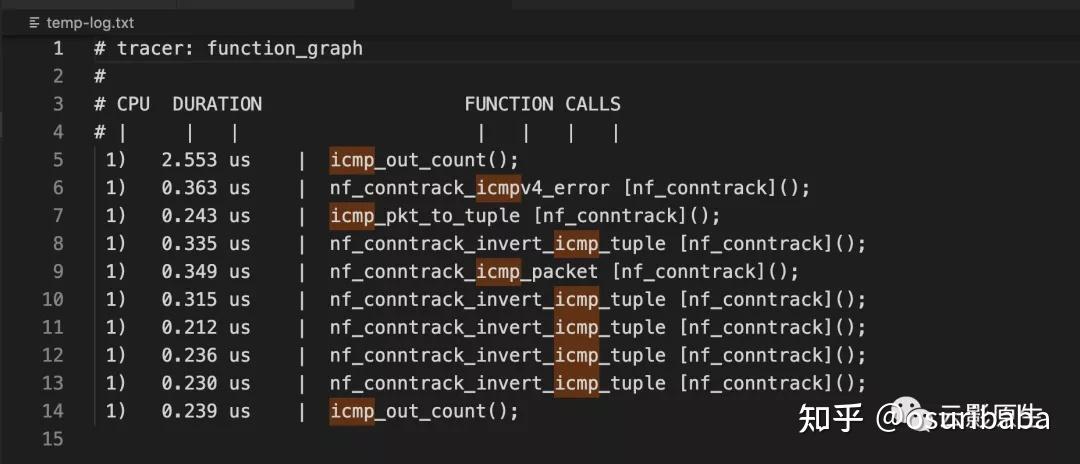Click line number 10 in the gutter
Viewport: 1080px width, 464px height.
pyautogui.click(x=52, y=299)
